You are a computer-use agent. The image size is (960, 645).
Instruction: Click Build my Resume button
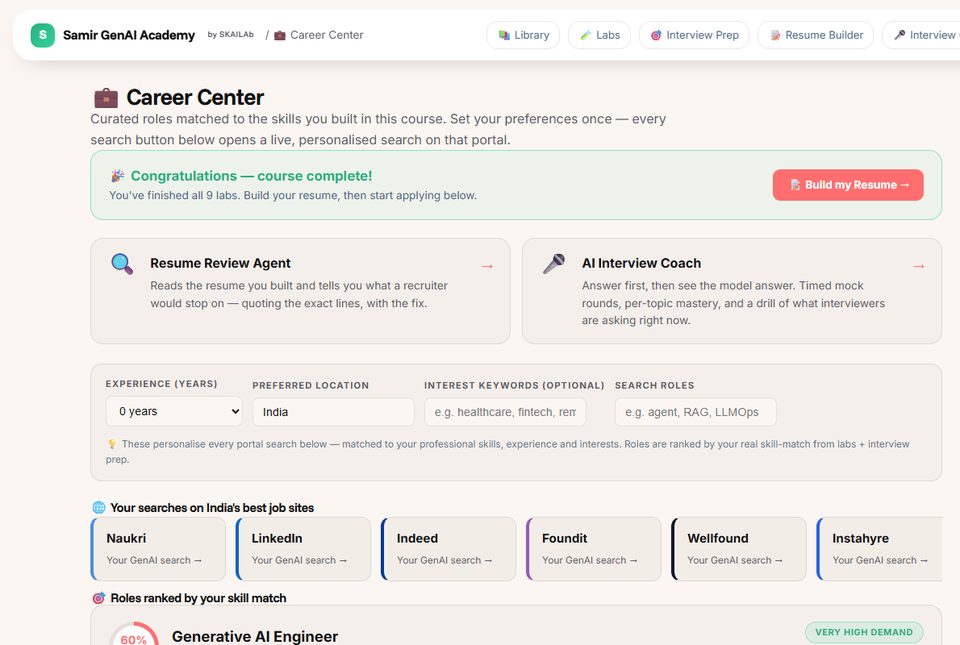[848, 185]
